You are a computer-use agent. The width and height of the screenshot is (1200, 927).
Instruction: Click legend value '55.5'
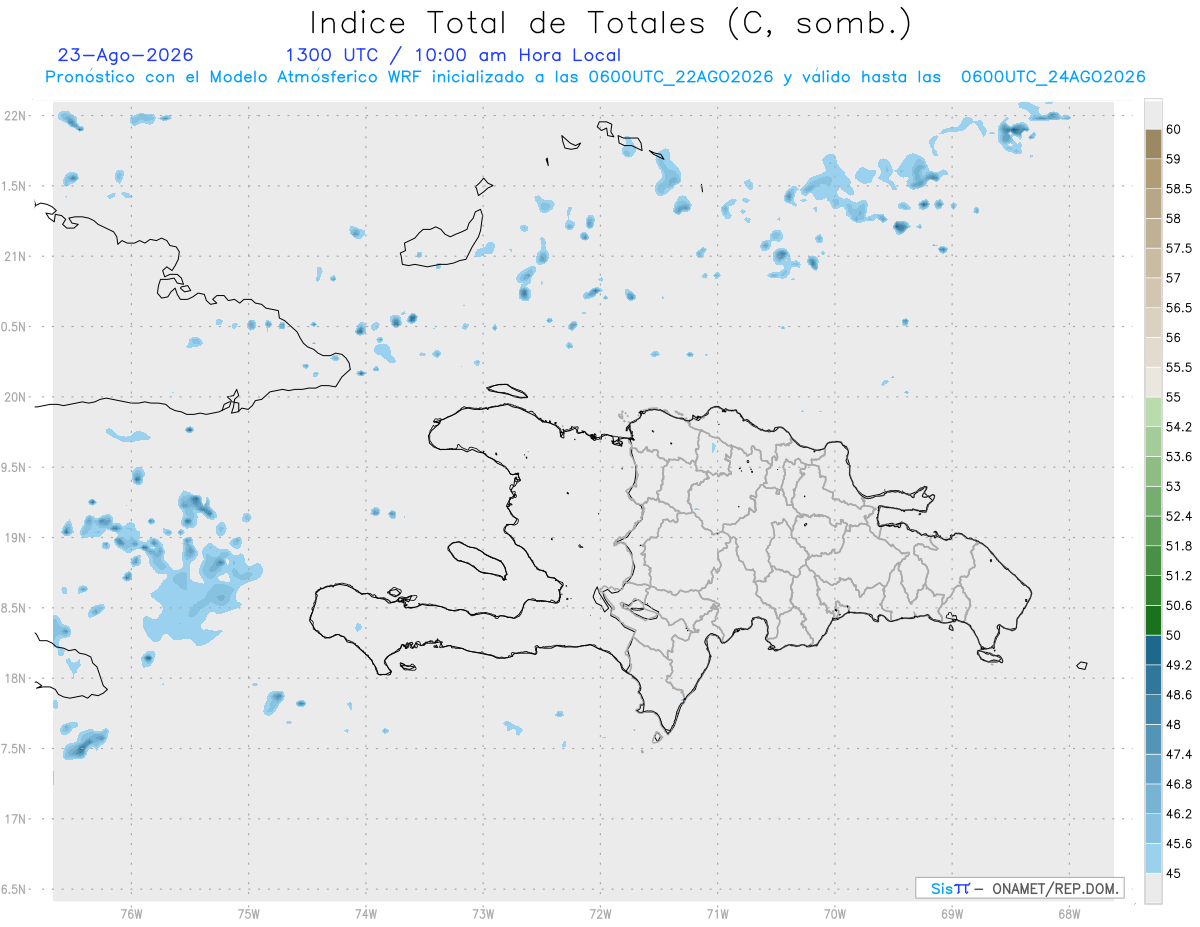coord(1178,367)
